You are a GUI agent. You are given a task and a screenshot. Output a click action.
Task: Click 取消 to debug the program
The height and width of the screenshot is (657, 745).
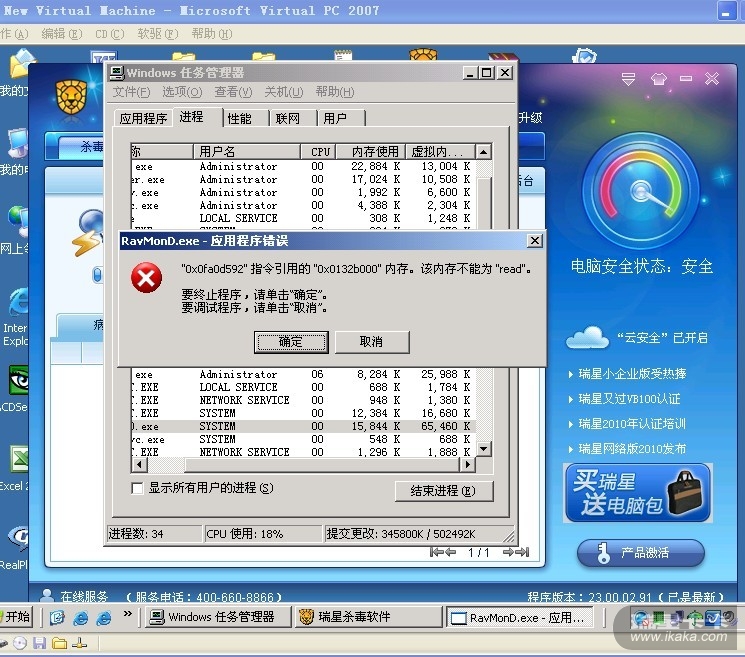372,342
